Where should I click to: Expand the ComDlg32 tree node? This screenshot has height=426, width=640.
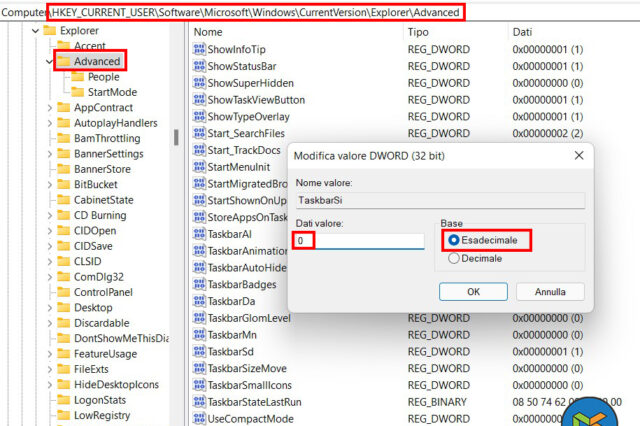coord(49,277)
